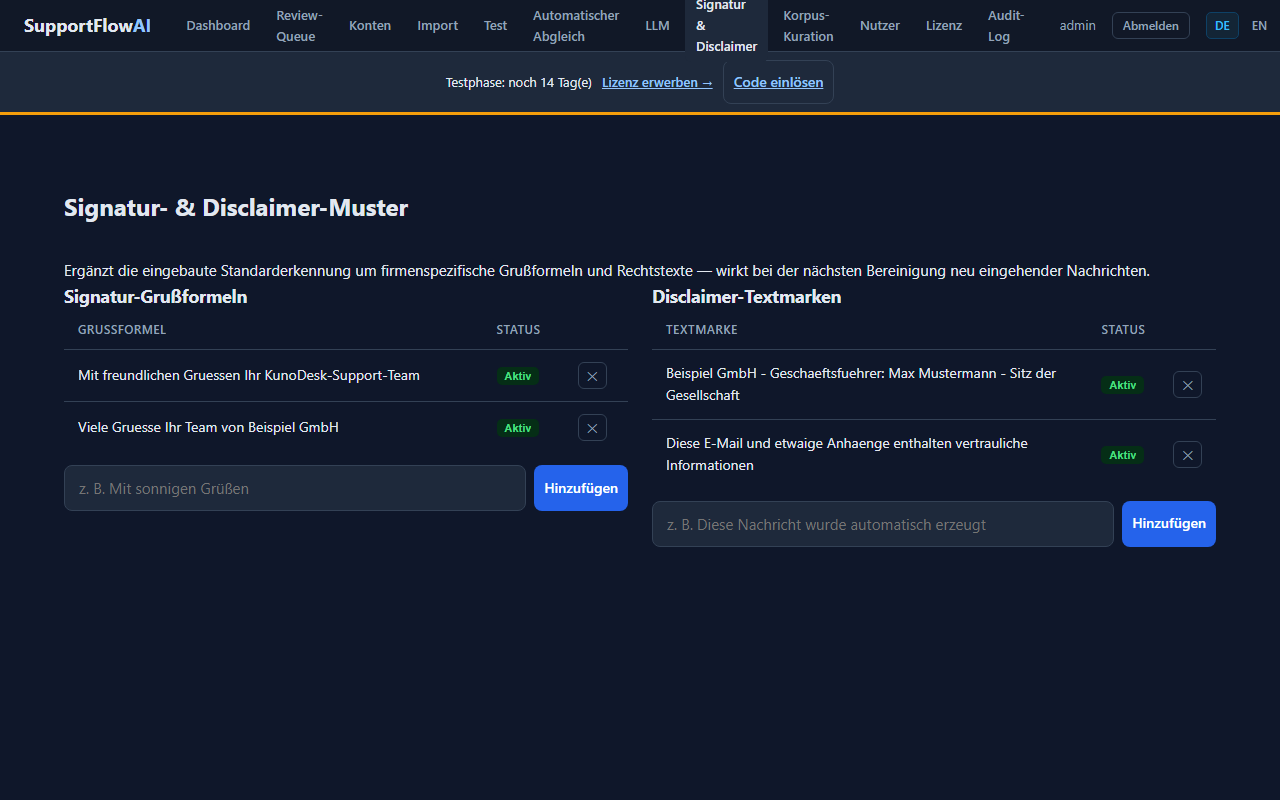This screenshot has height=800, width=1280.
Task: Delete the 'Viele Gruesse Ihr Team' greeting
Action: (592, 428)
